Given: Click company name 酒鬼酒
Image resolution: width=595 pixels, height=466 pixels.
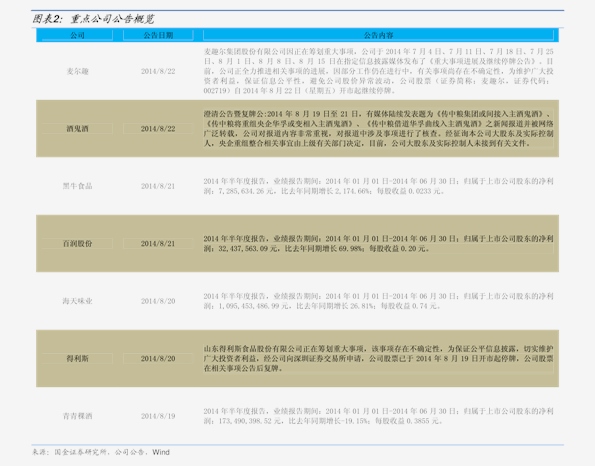Looking at the screenshot, I should tap(77, 129).
